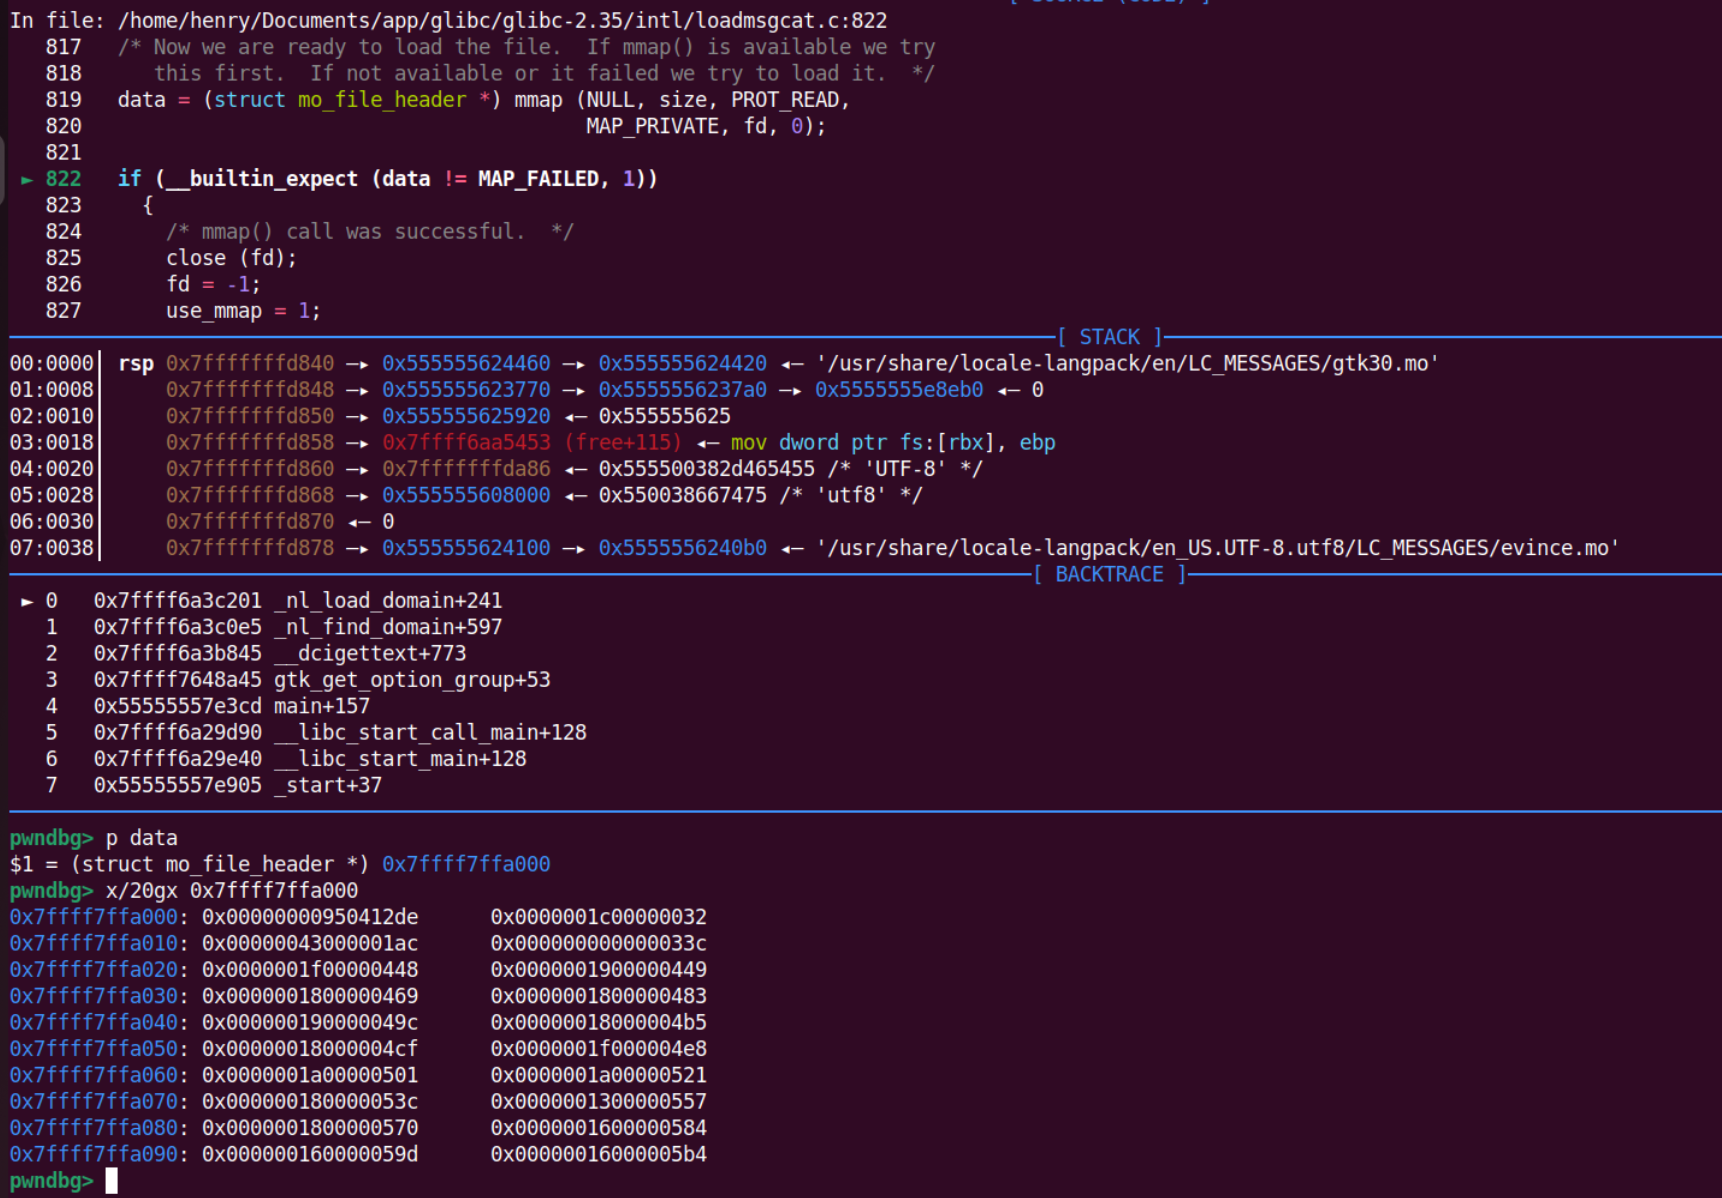Click the rsp register label in stack

135,363
